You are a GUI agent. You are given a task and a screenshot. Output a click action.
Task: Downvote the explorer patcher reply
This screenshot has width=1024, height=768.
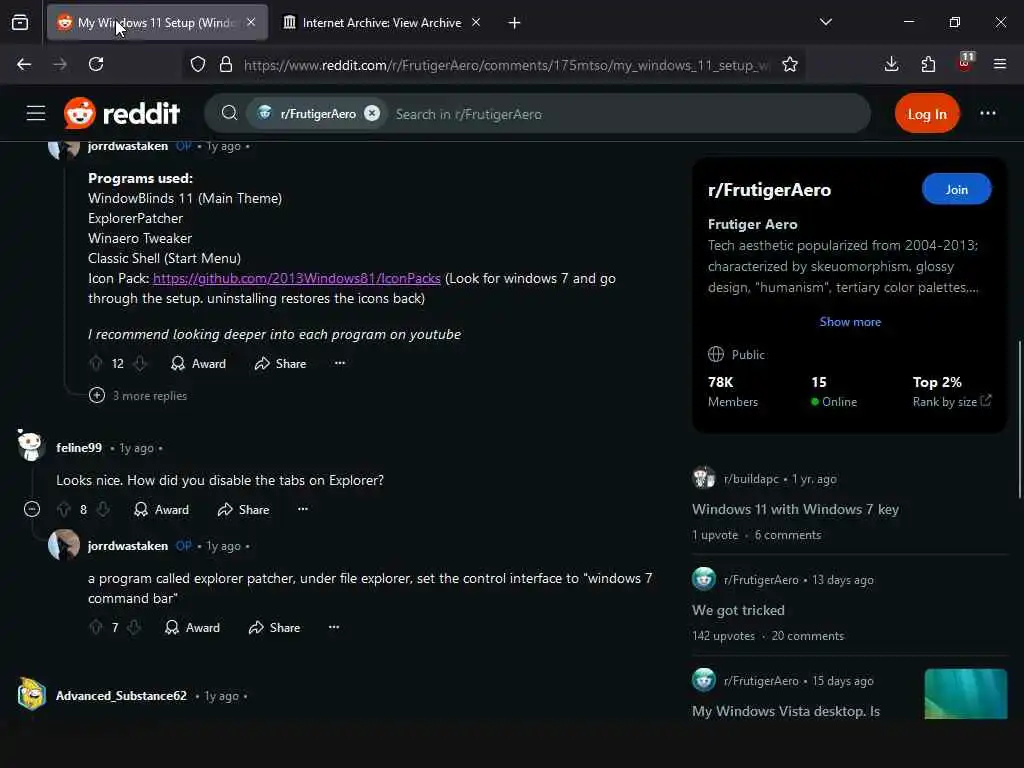coord(134,628)
